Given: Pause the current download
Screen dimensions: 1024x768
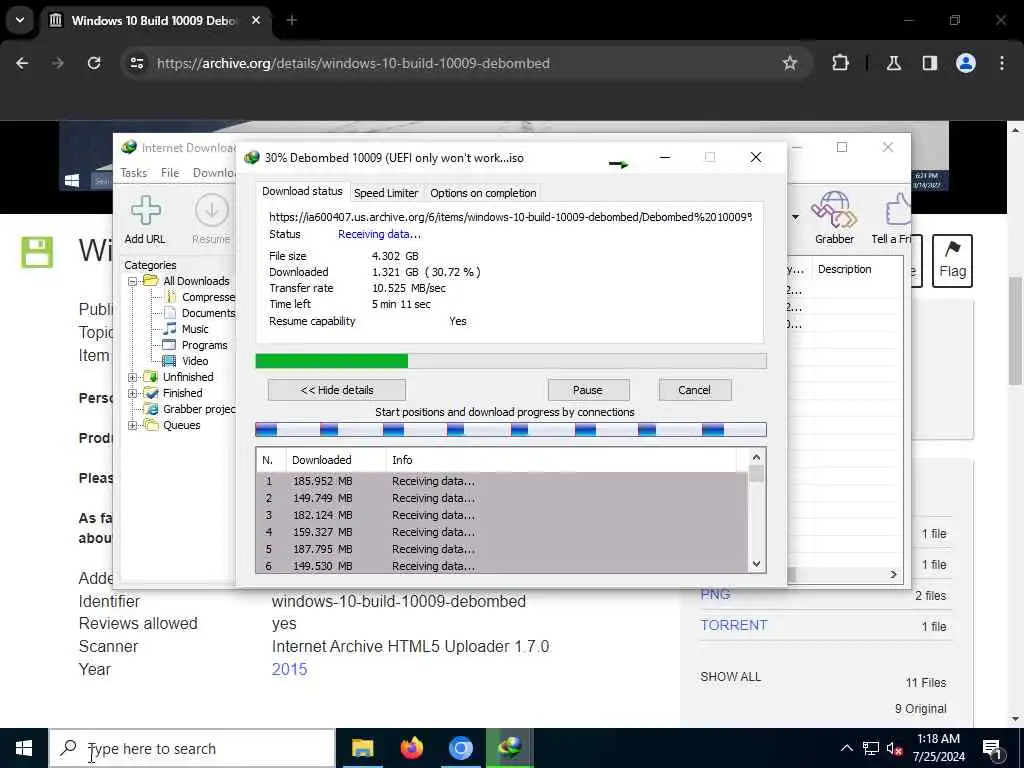Looking at the screenshot, I should [588, 390].
